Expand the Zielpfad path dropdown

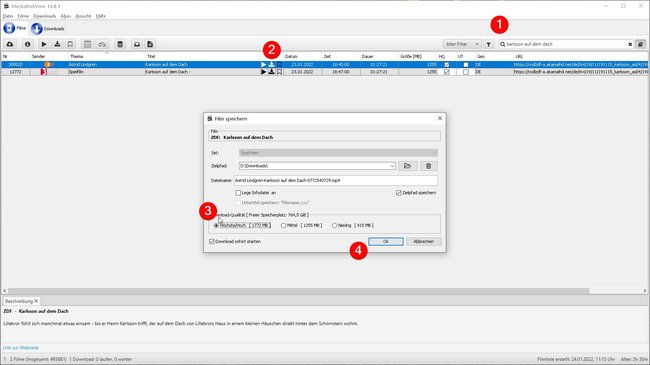click(392, 166)
